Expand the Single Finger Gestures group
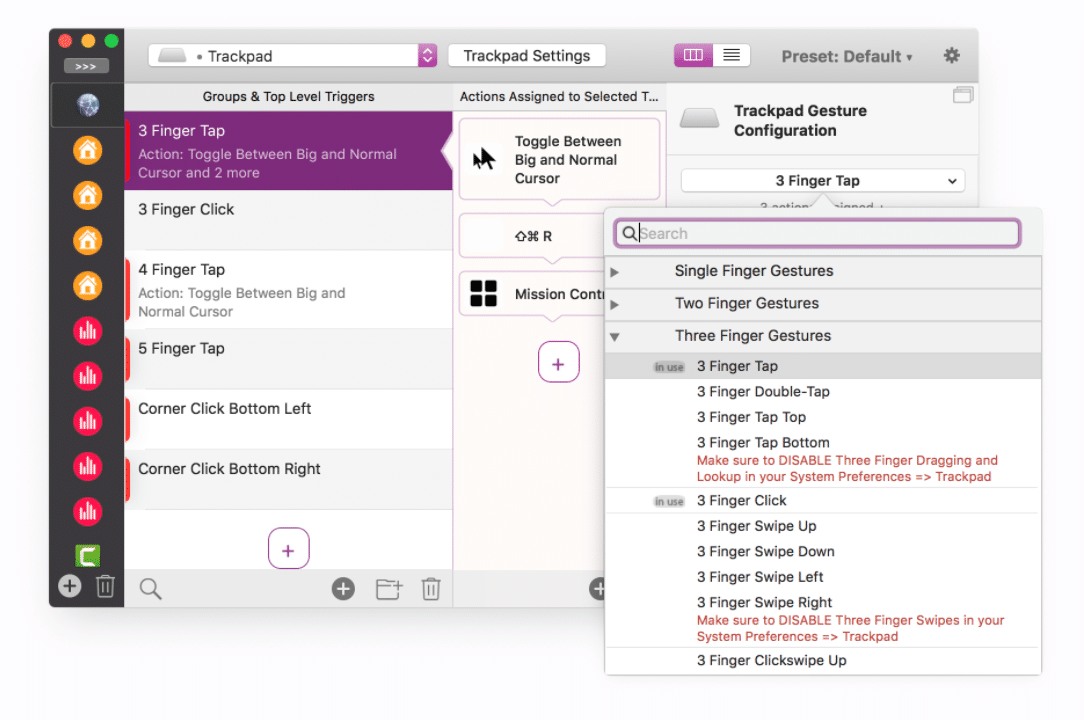The width and height of the screenshot is (1084, 720). click(615, 272)
